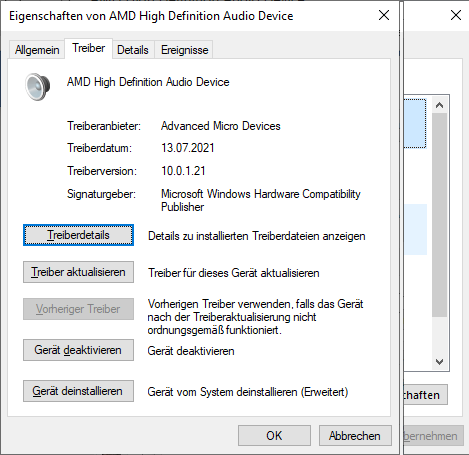Cancel with Abbrechen button
Image resolution: width=469 pixels, height=455 pixels.
click(x=355, y=436)
